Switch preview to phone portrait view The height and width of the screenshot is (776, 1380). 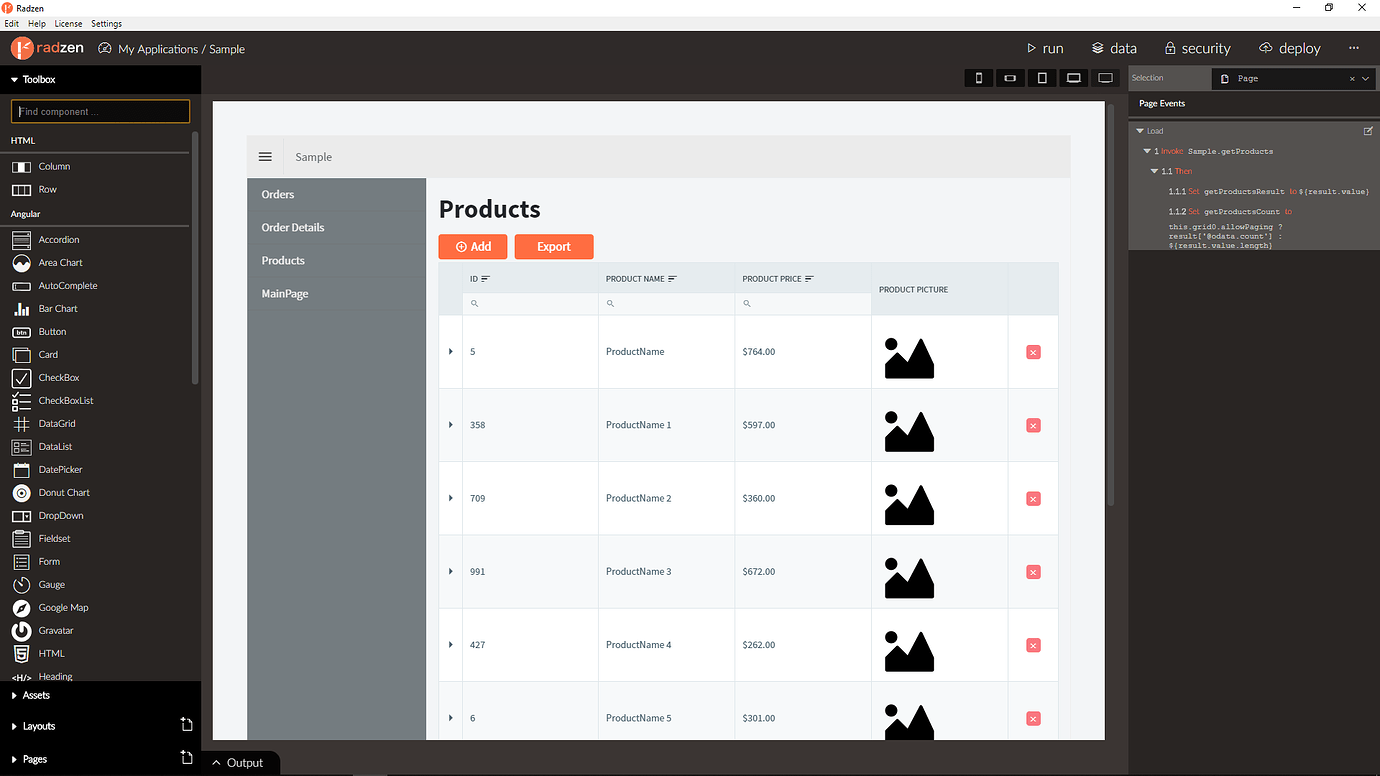[978, 78]
